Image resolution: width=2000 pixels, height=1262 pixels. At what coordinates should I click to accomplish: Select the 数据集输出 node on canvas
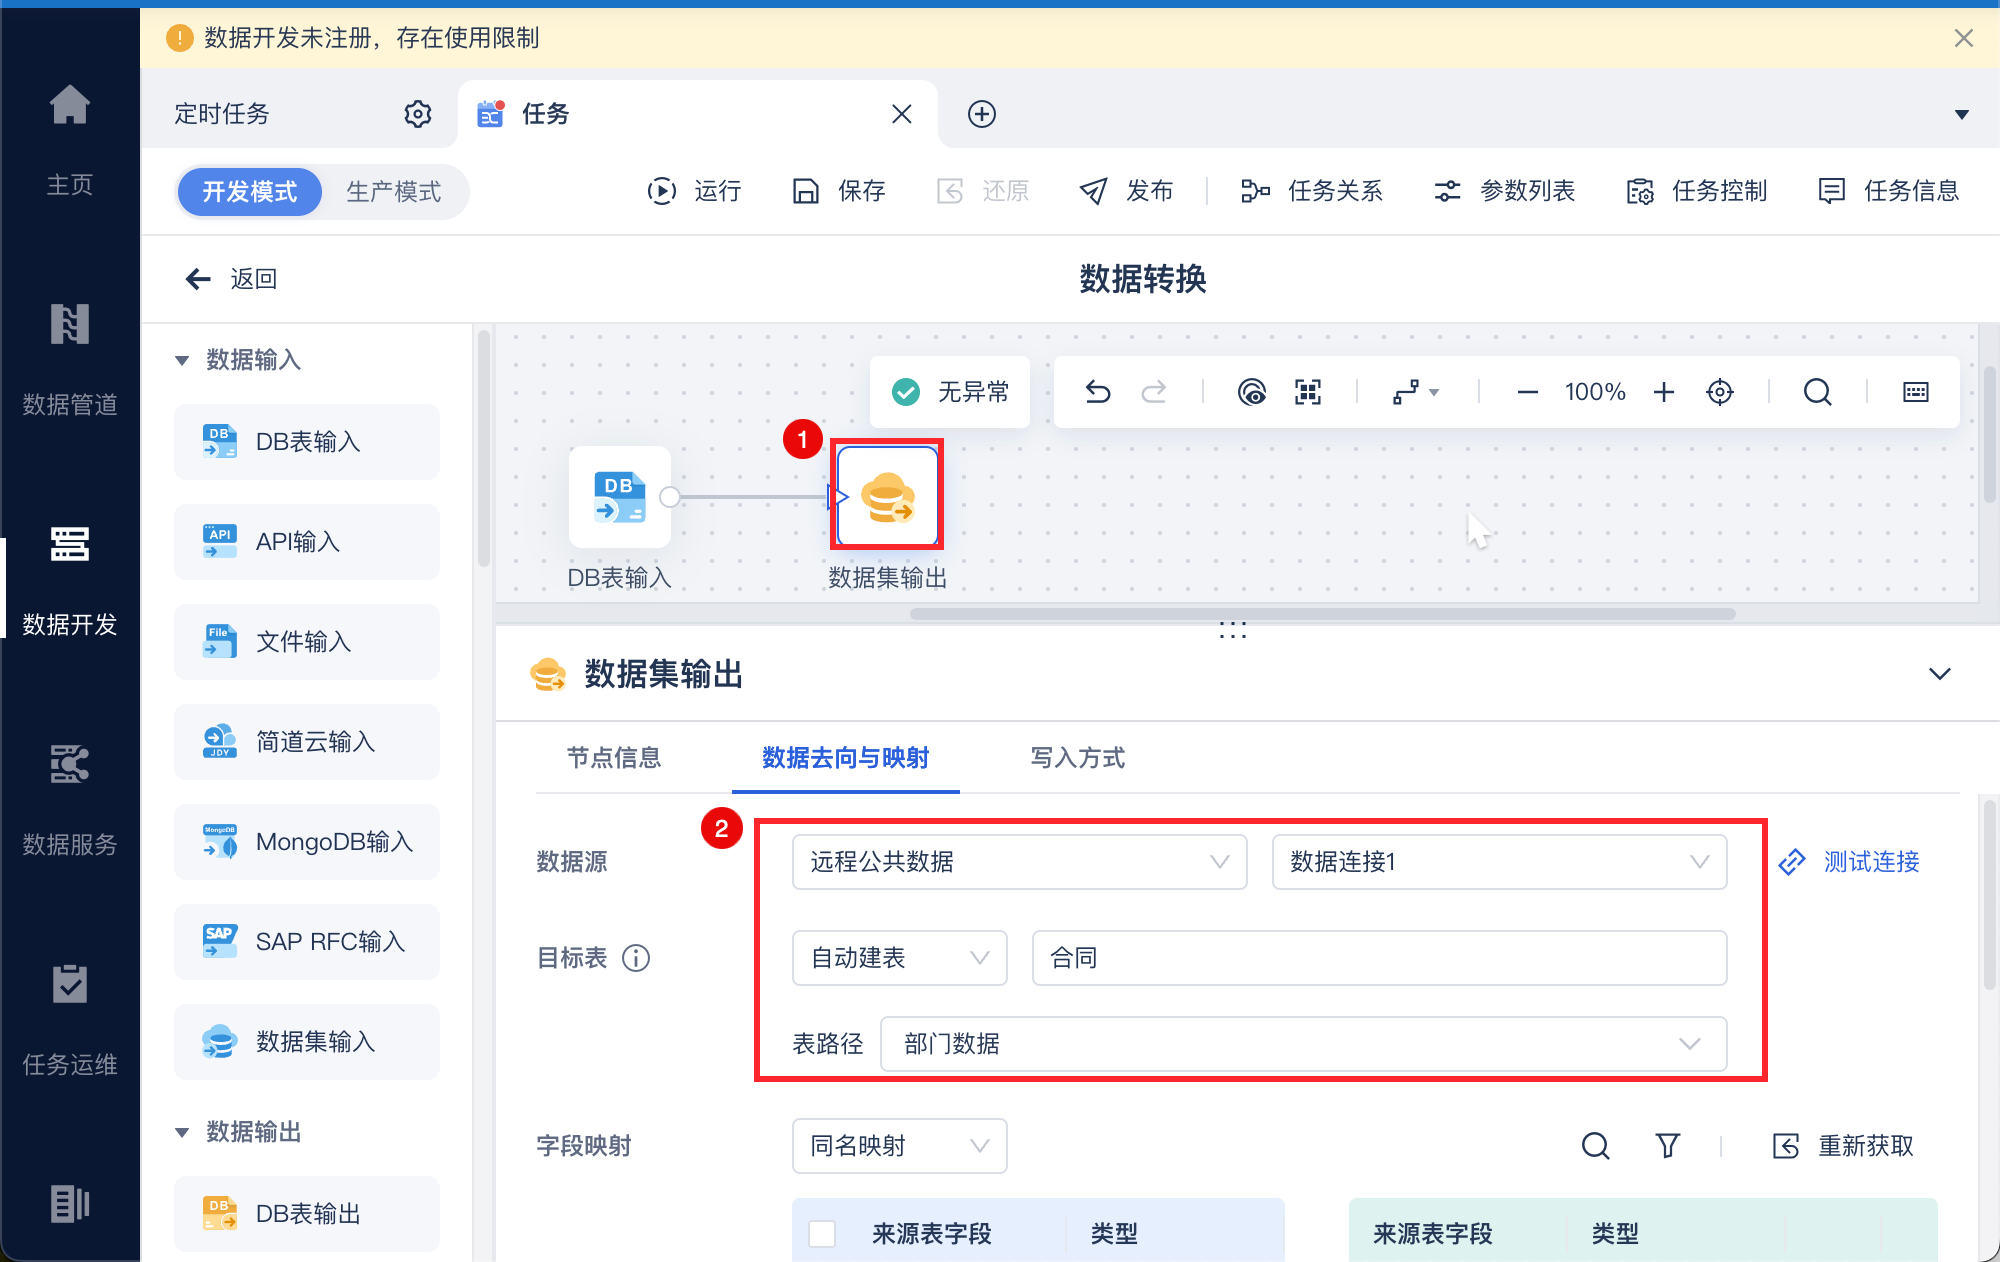888,497
